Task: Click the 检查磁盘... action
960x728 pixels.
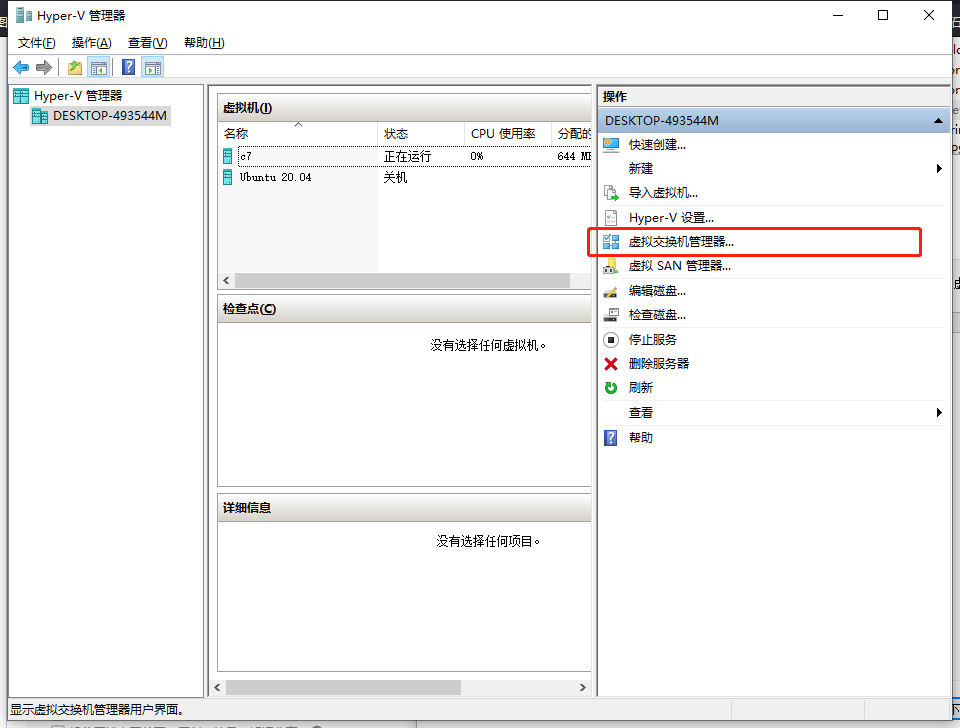Action: [657, 315]
